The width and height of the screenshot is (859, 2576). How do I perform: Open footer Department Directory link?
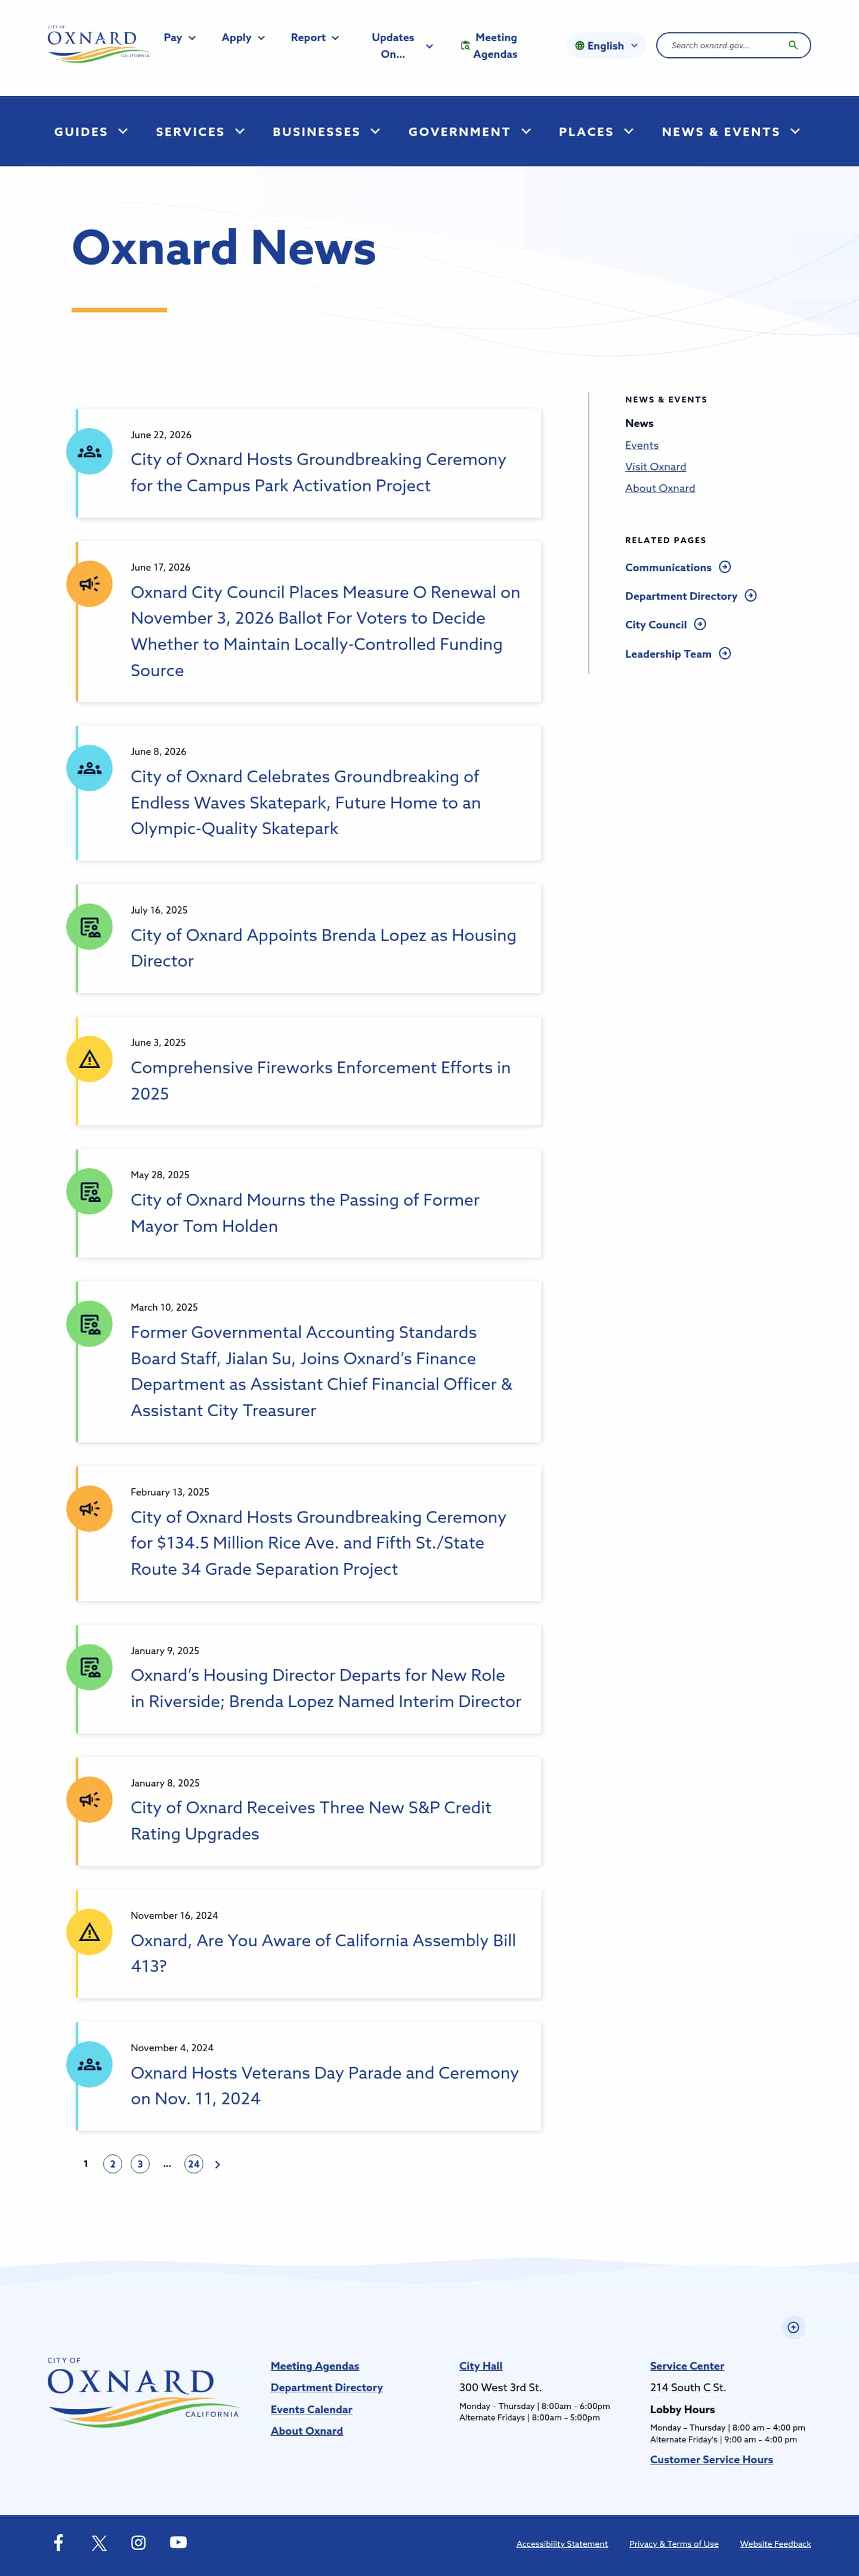coord(326,2388)
